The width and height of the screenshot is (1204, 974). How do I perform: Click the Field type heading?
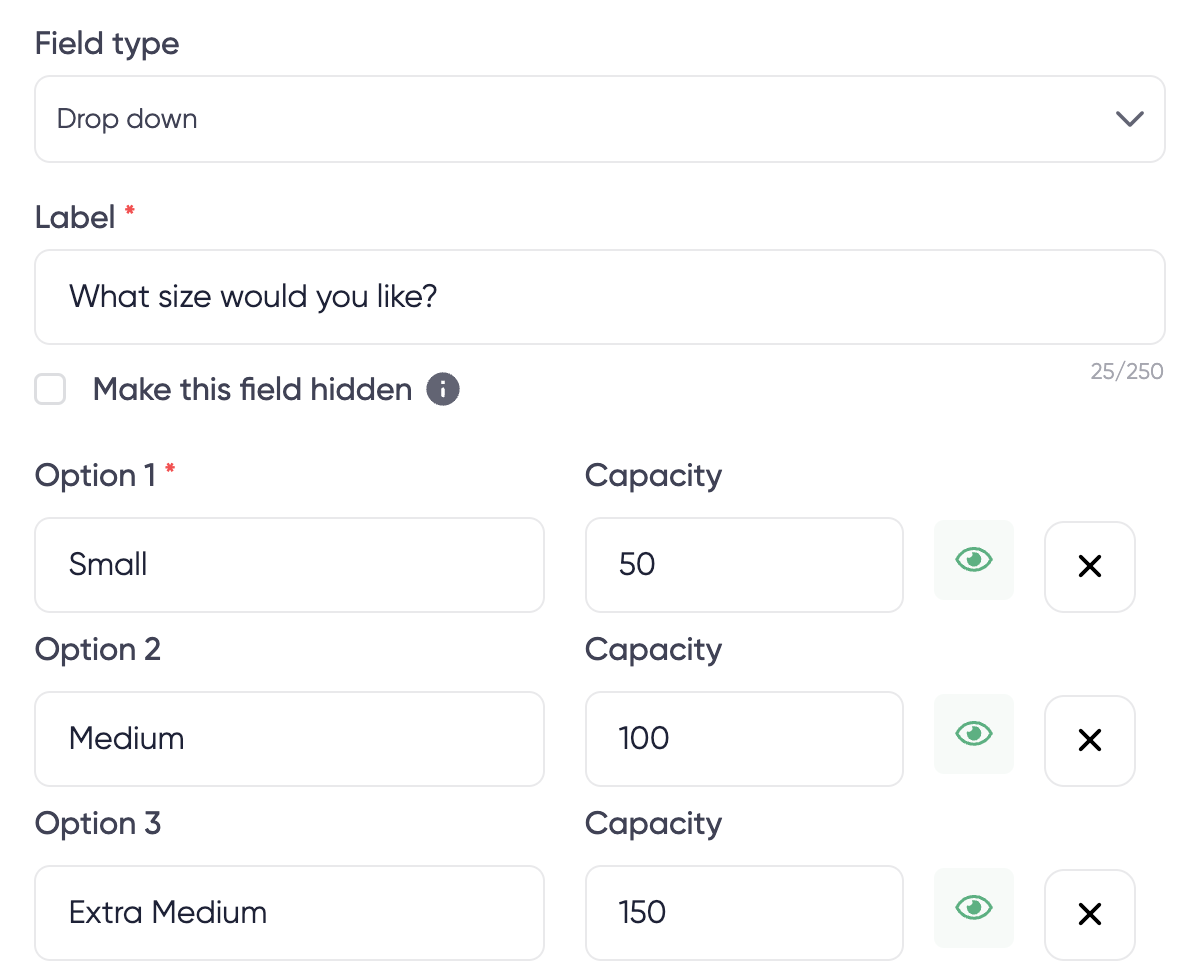point(107,44)
